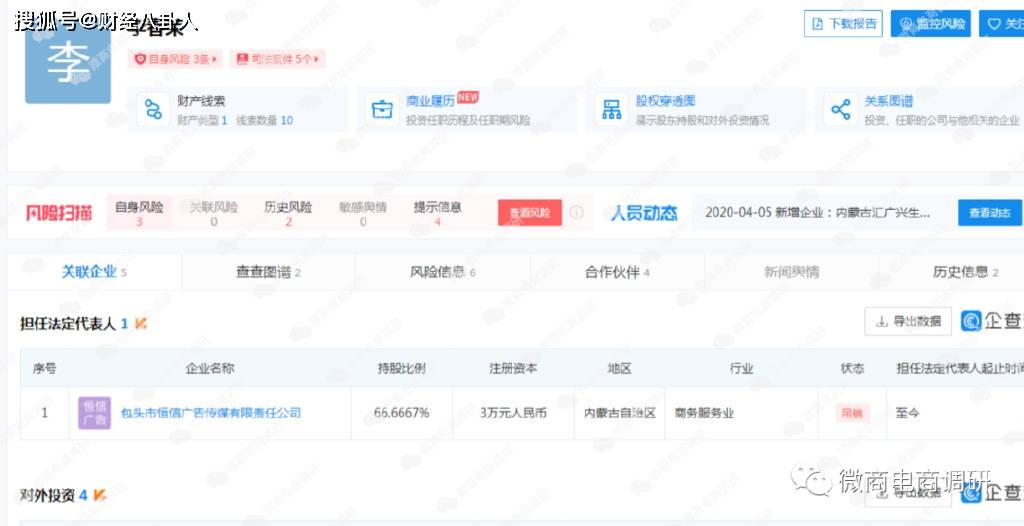The image size is (1024, 526).
Task: Click the blue 查看动态 button
Action: 989,213
